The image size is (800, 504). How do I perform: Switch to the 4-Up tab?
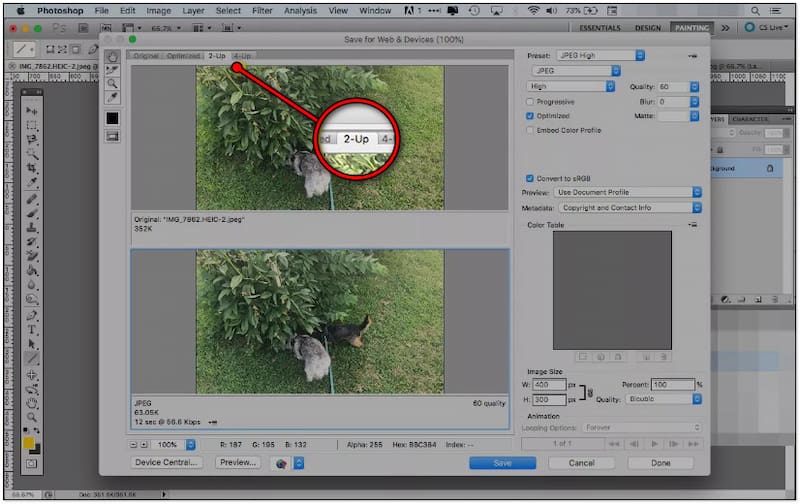tap(242, 56)
